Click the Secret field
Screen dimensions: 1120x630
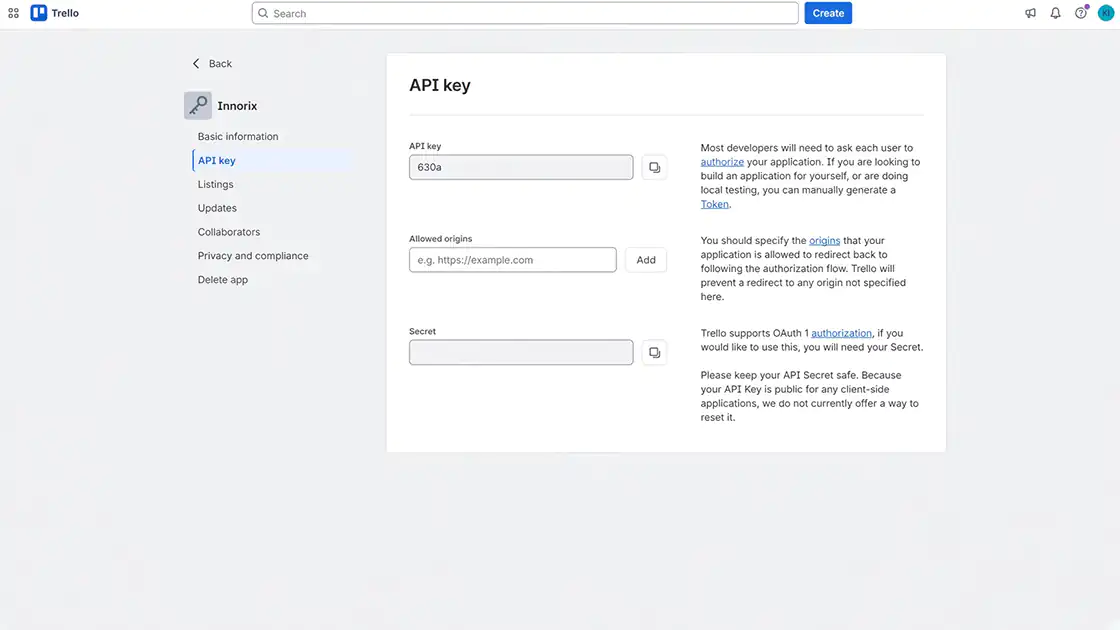(x=521, y=352)
